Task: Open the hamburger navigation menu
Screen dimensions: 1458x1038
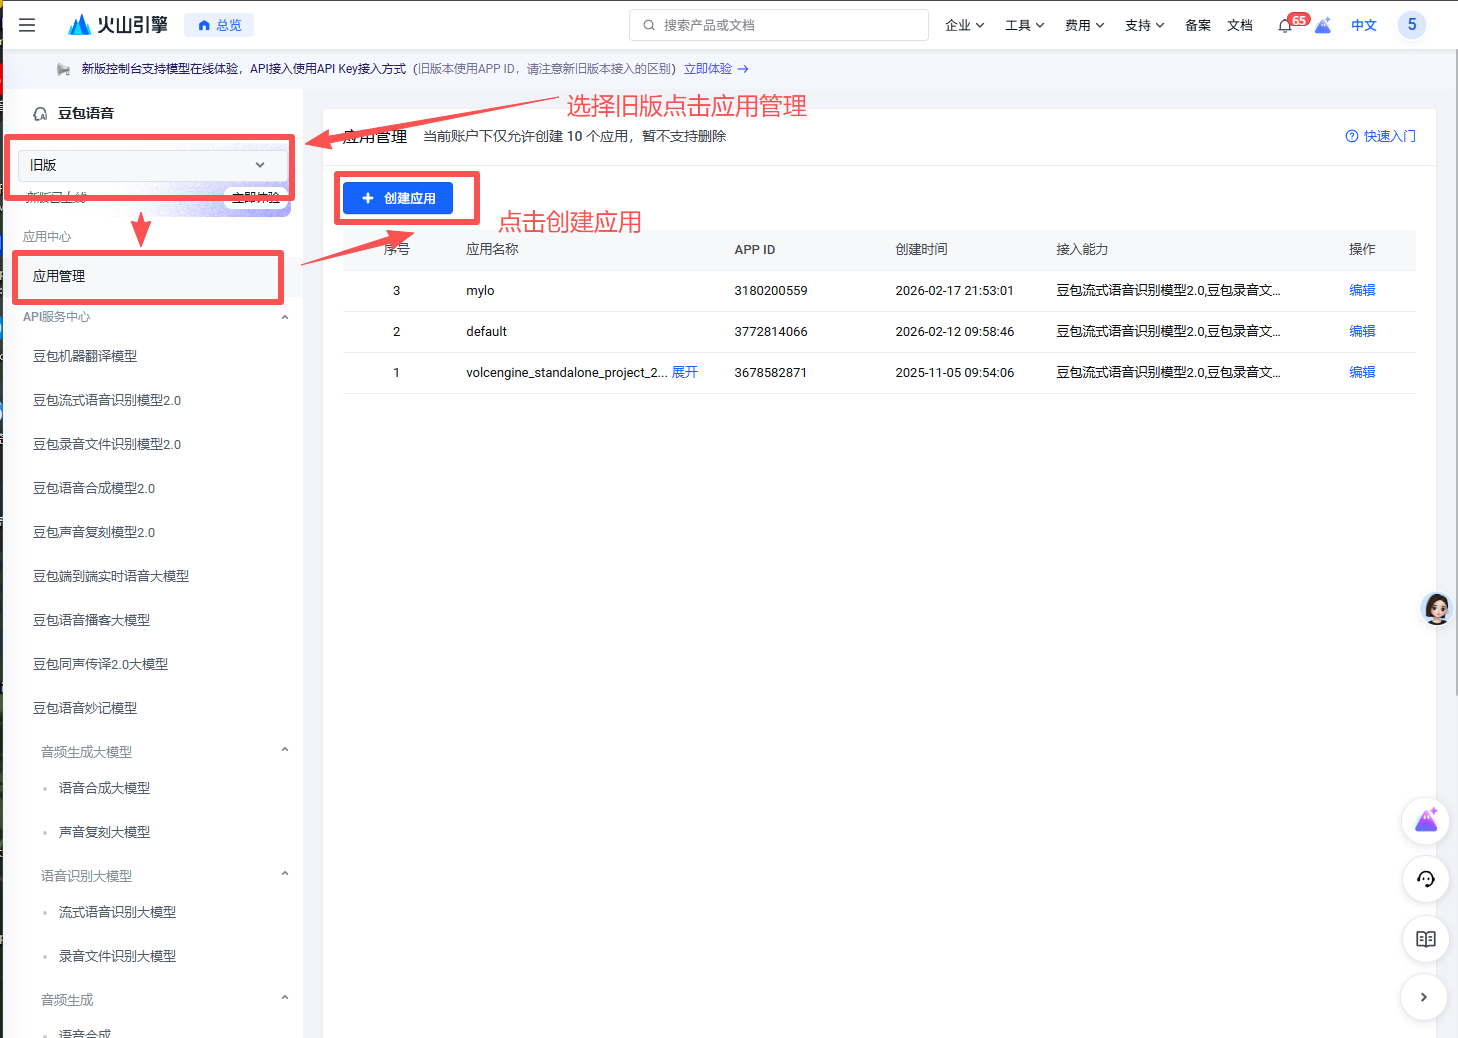Action: tap(27, 25)
